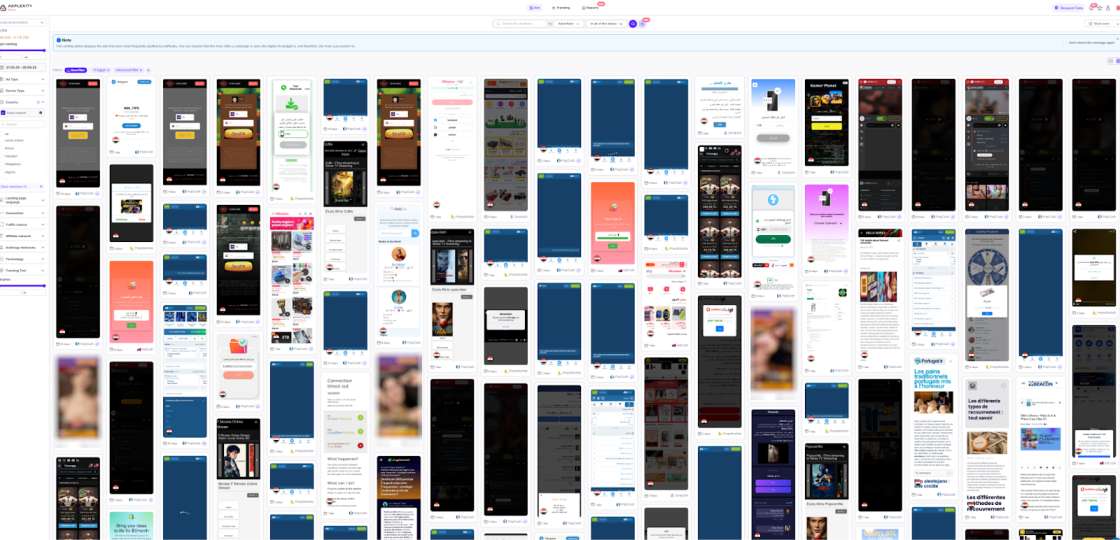Collapse the Country filter section
Viewport: 1120px width, 540px height.
[x=24, y=101]
